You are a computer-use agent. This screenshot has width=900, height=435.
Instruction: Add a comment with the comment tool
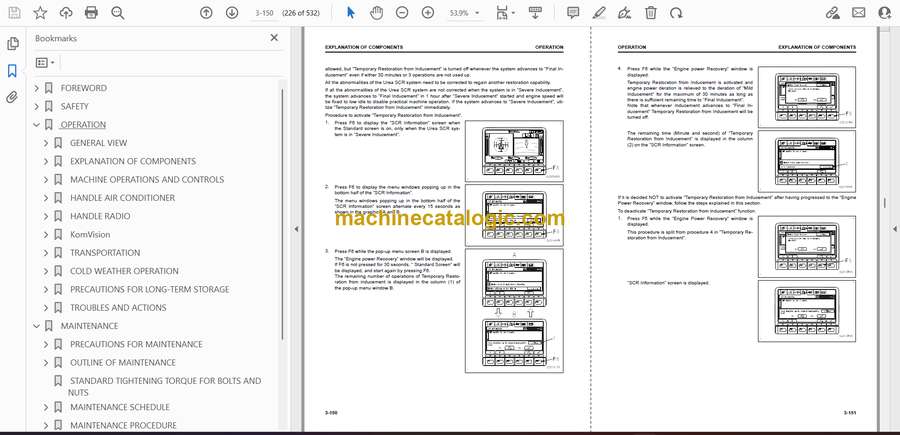click(x=573, y=13)
